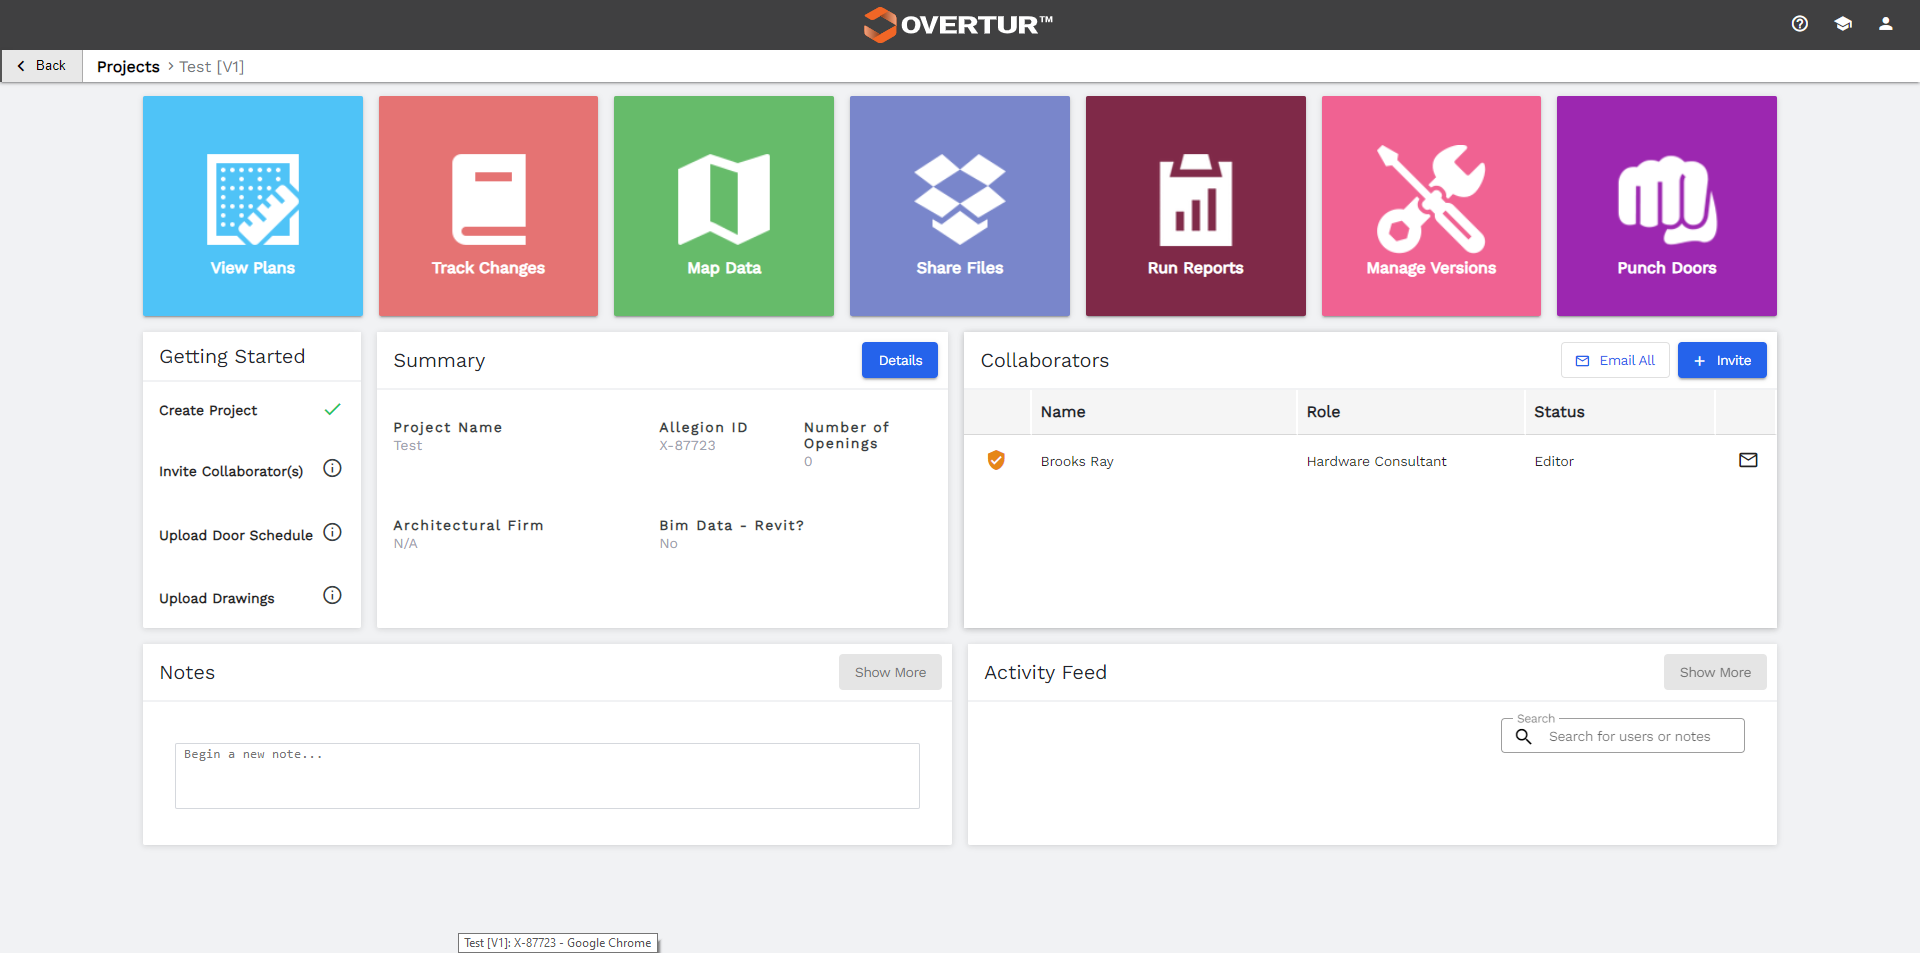
Task: Click info icon beside Upload Door Schedule
Action: point(333,532)
